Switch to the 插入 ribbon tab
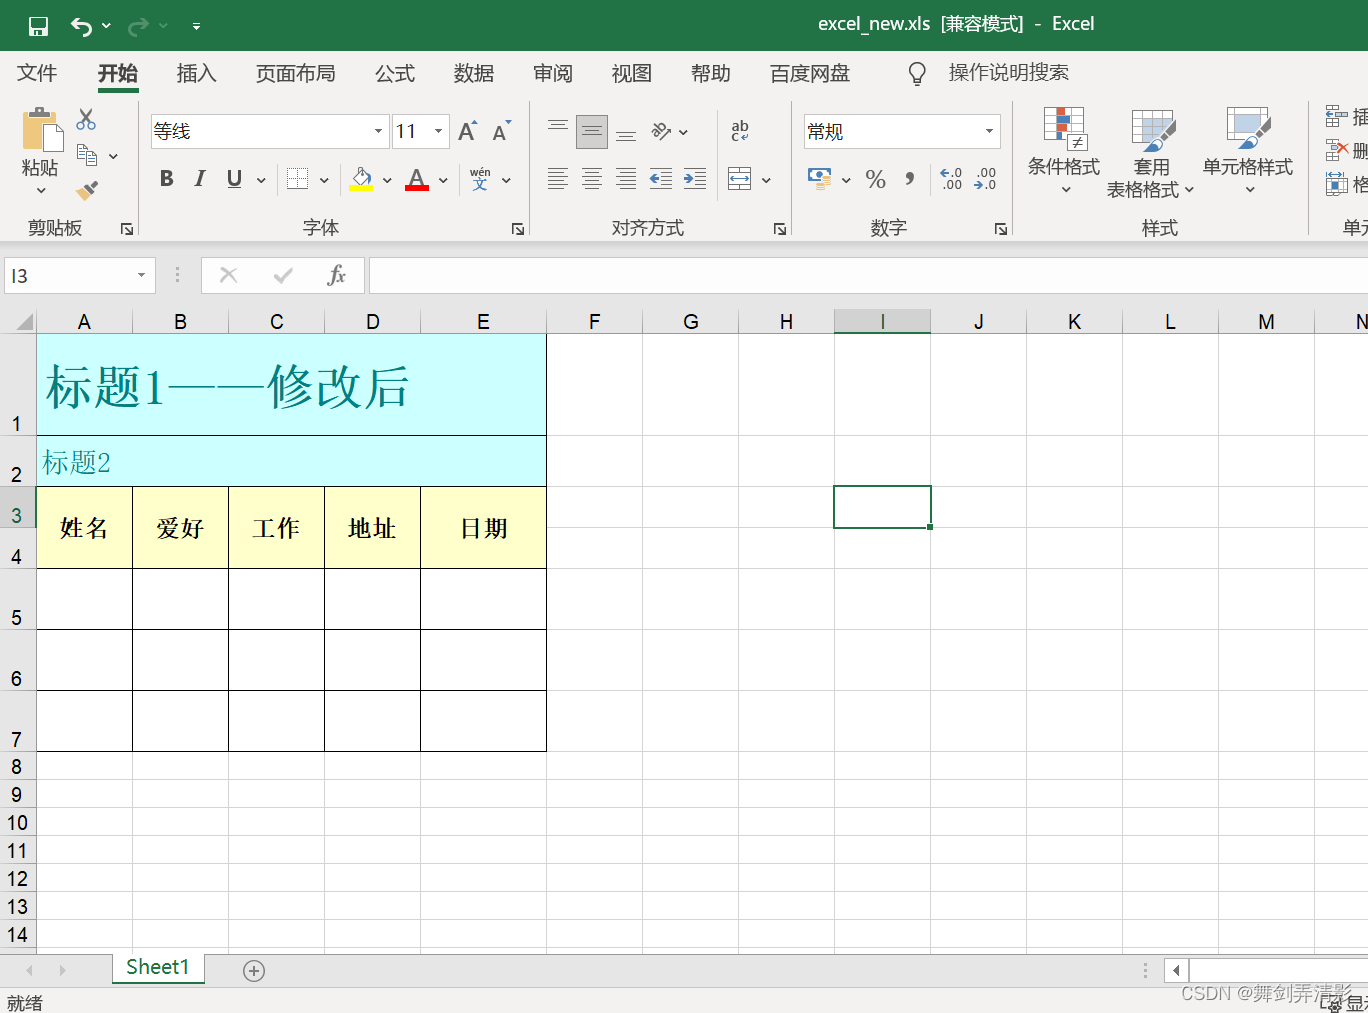Viewport: 1368px width, 1013px height. (196, 73)
